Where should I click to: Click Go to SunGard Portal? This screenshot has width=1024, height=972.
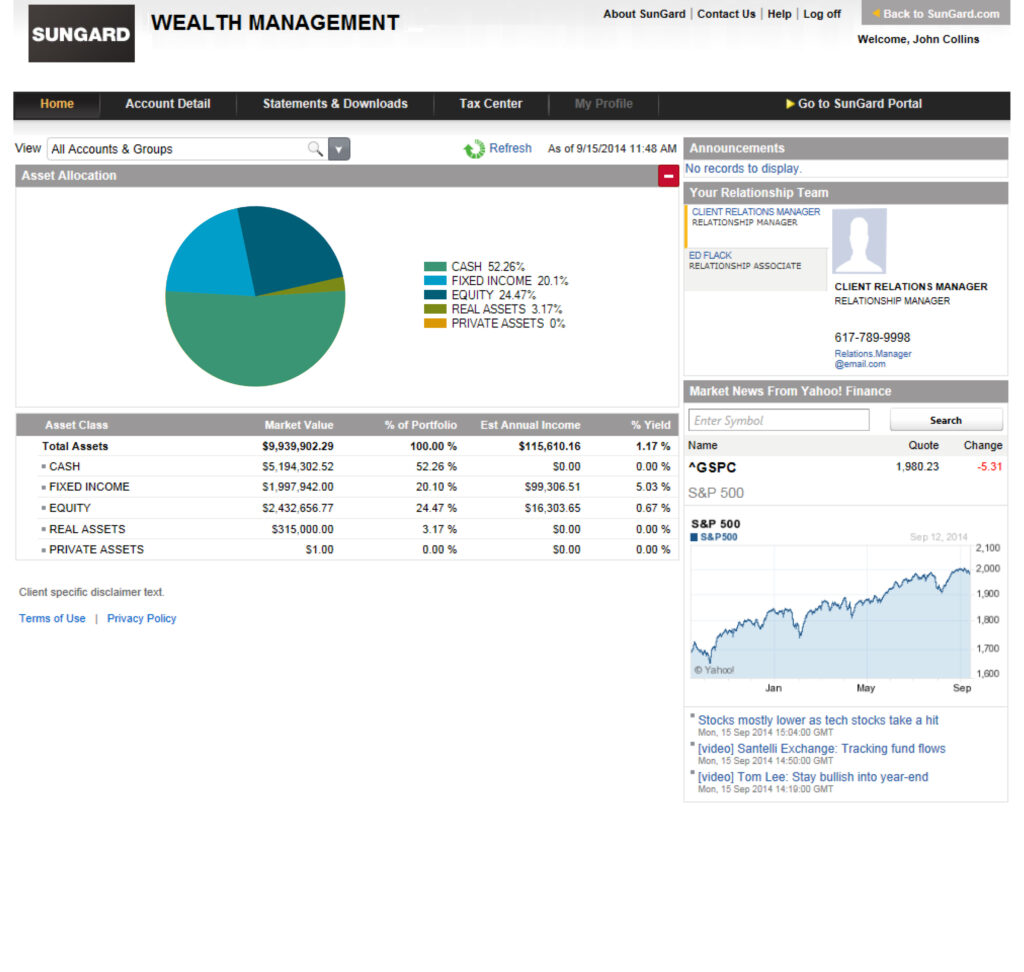tap(859, 103)
